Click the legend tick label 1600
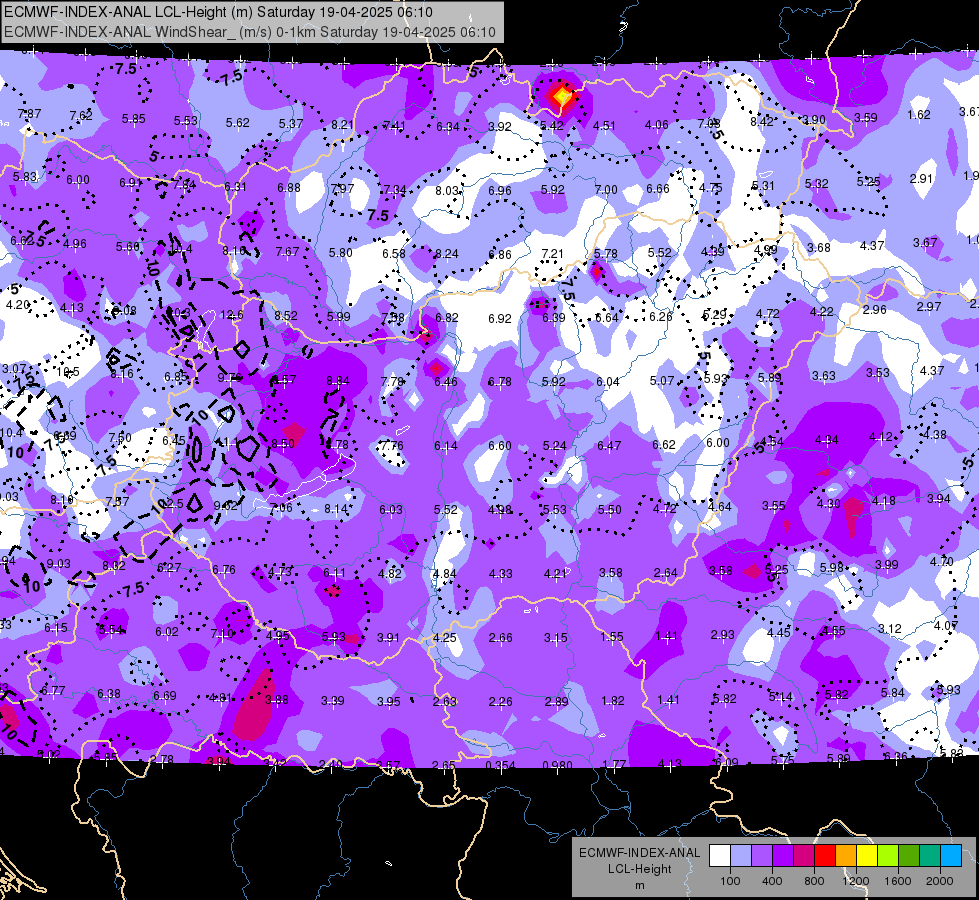 click(x=898, y=881)
